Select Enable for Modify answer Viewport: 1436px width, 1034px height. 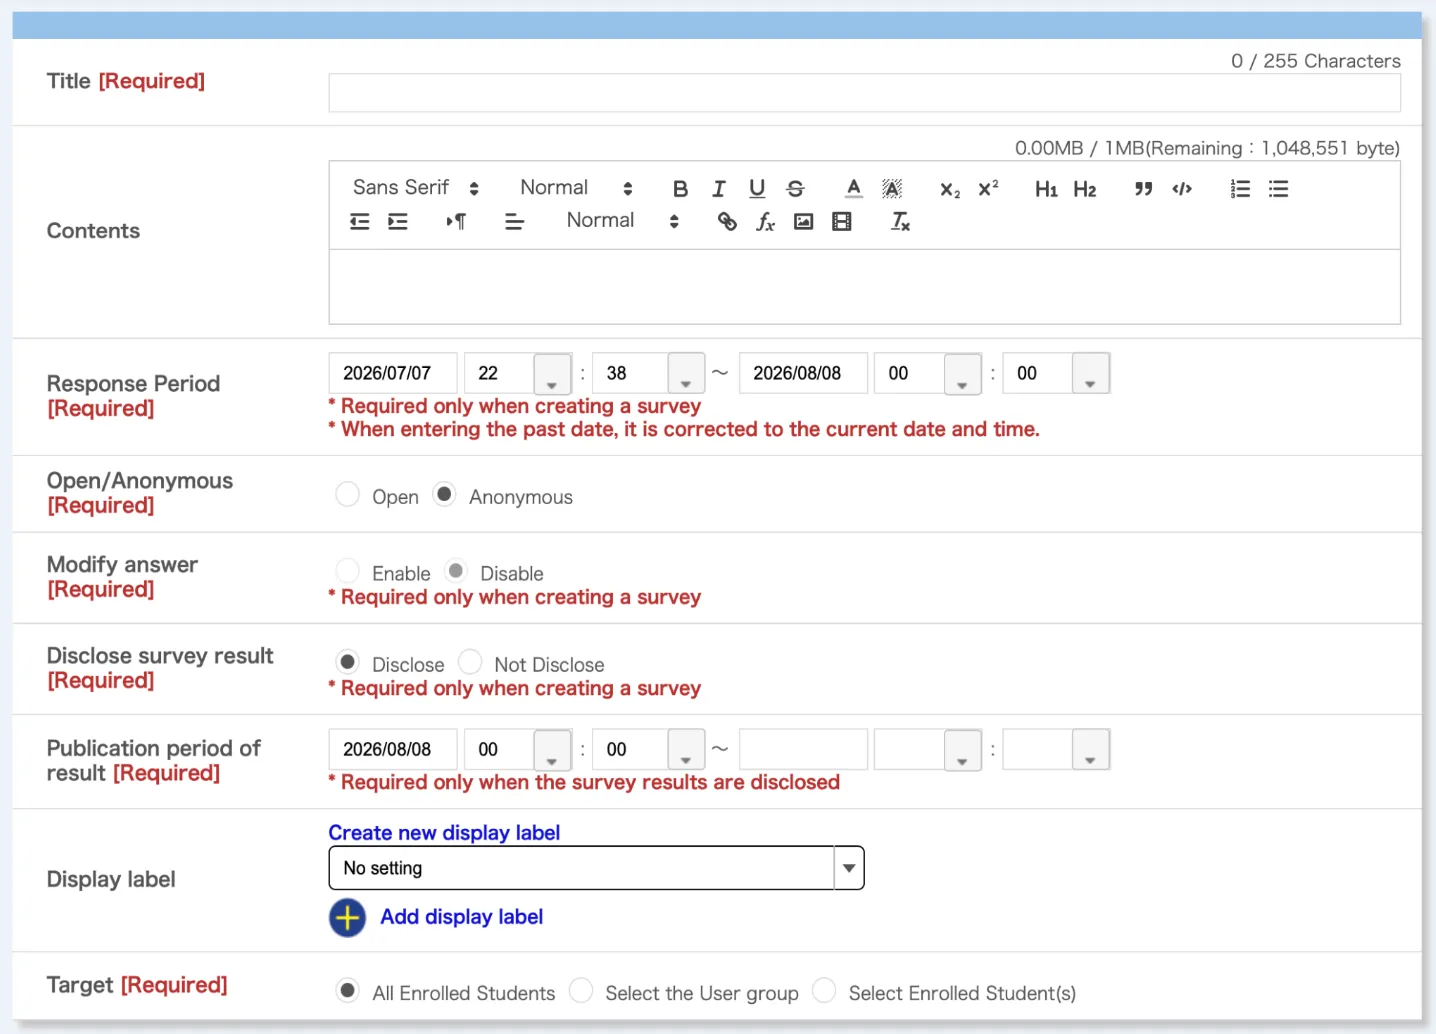pos(347,571)
